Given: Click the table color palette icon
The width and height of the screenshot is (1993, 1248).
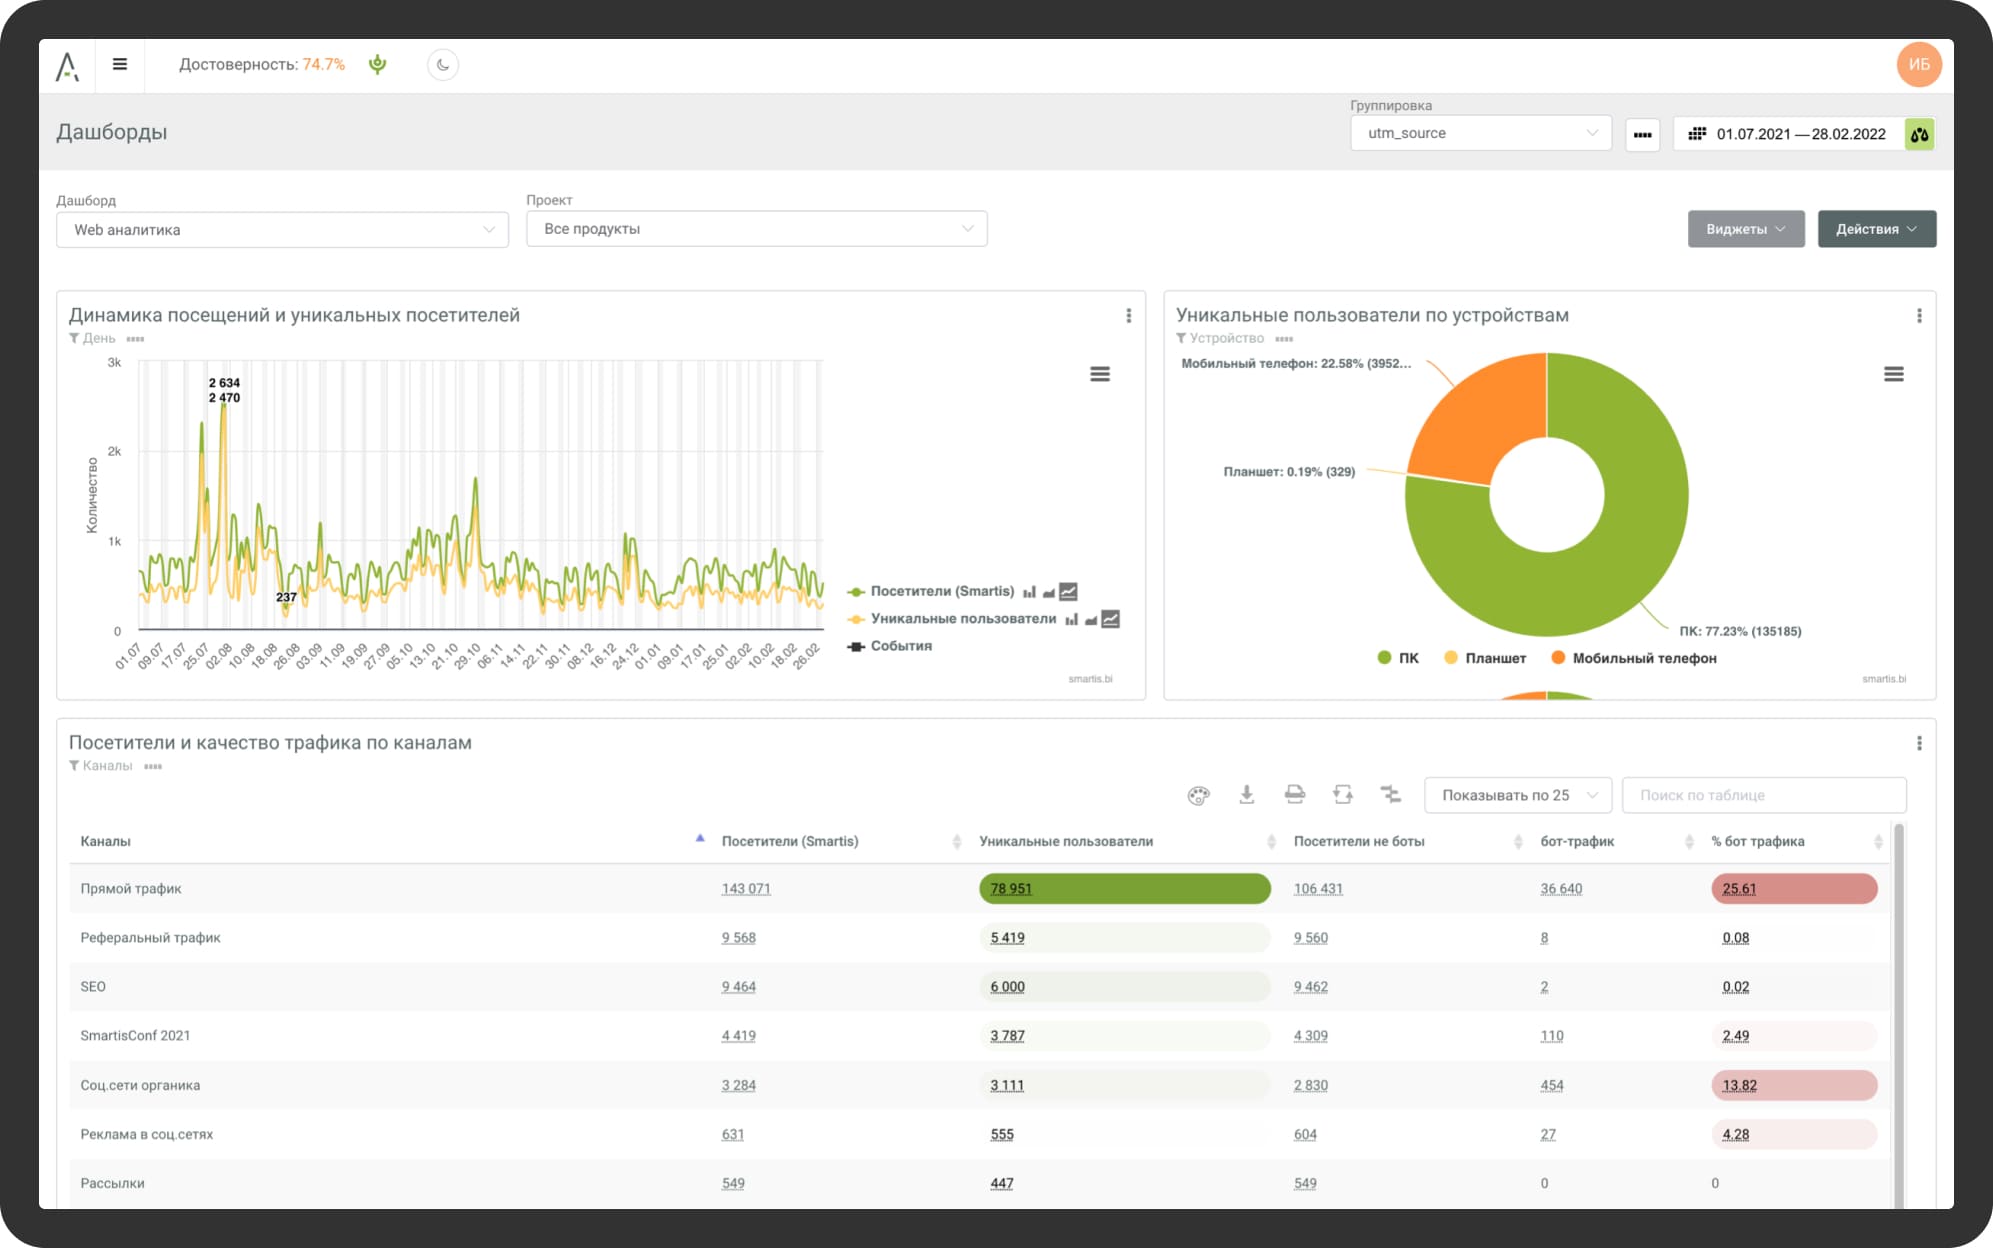Looking at the screenshot, I should click(1198, 795).
